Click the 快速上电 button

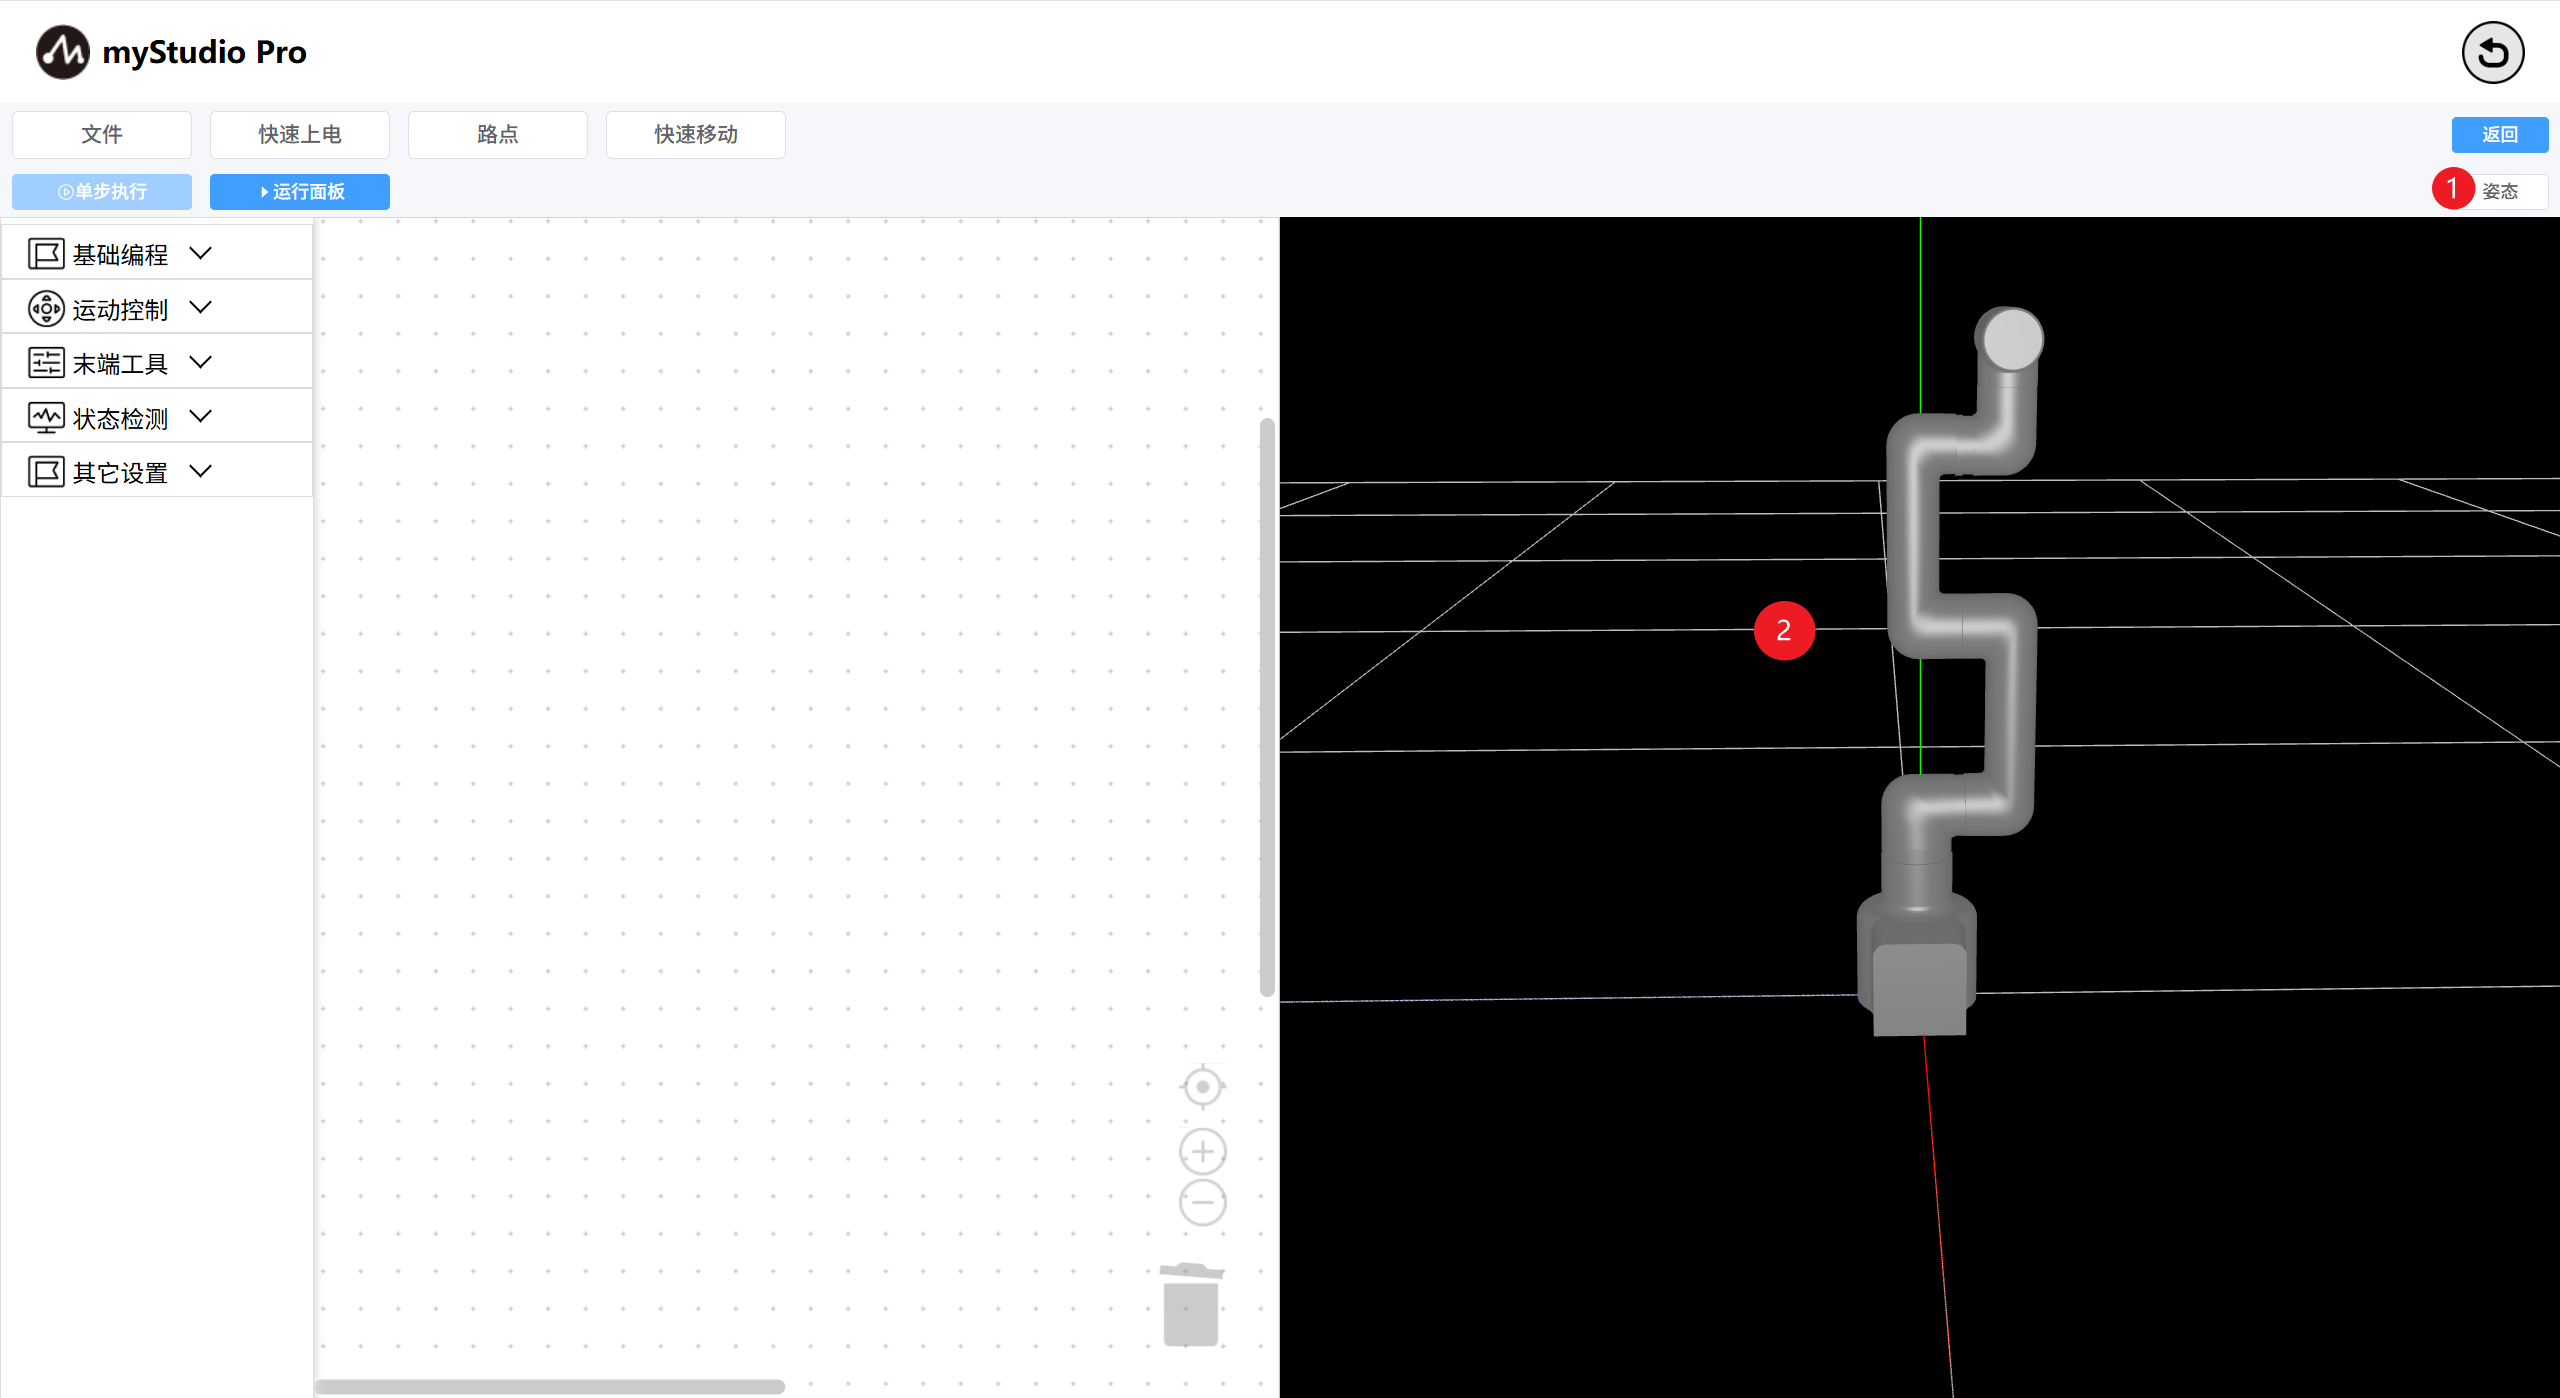[x=299, y=134]
